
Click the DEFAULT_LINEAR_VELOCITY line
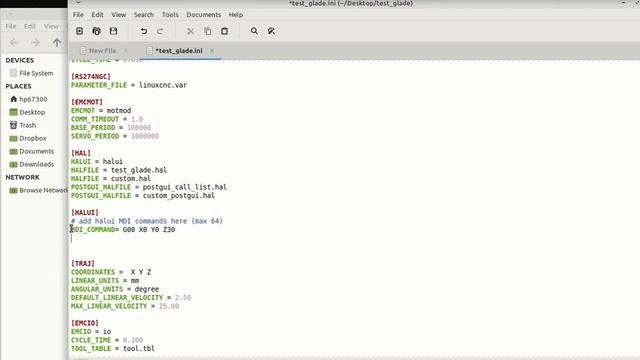coord(131,298)
